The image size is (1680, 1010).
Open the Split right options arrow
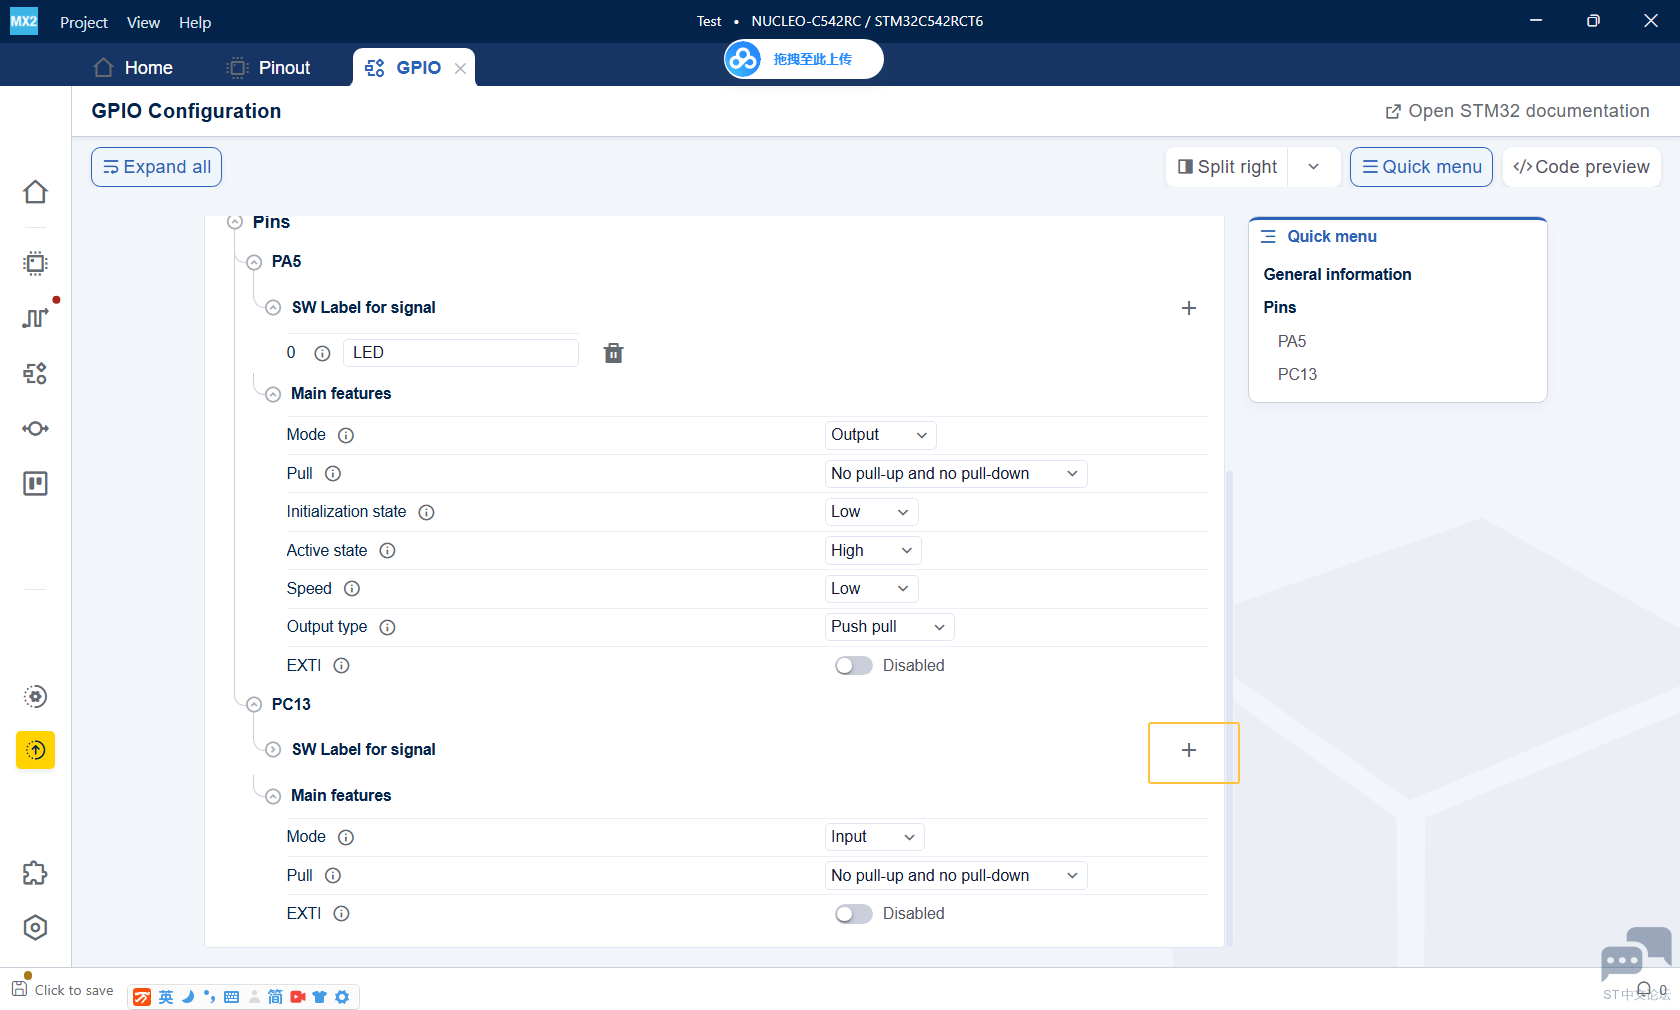tap(1314, 167)
